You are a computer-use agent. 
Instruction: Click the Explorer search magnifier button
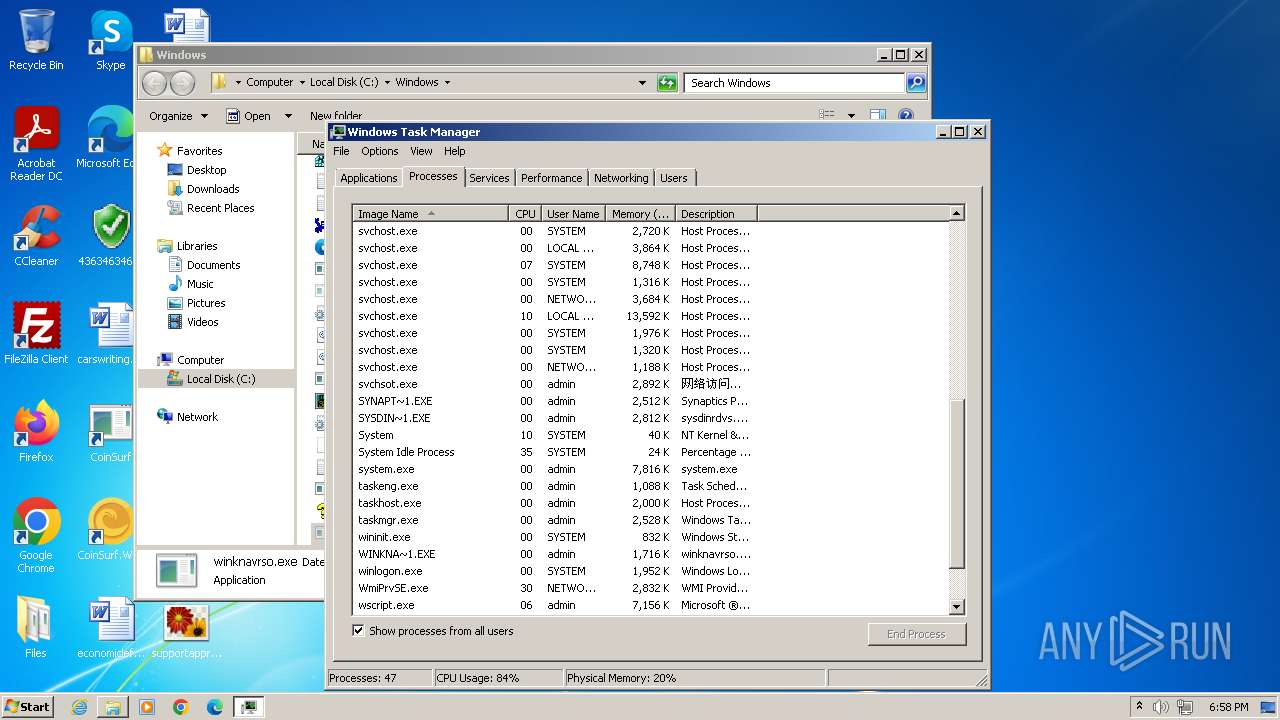tap(916, 83)
